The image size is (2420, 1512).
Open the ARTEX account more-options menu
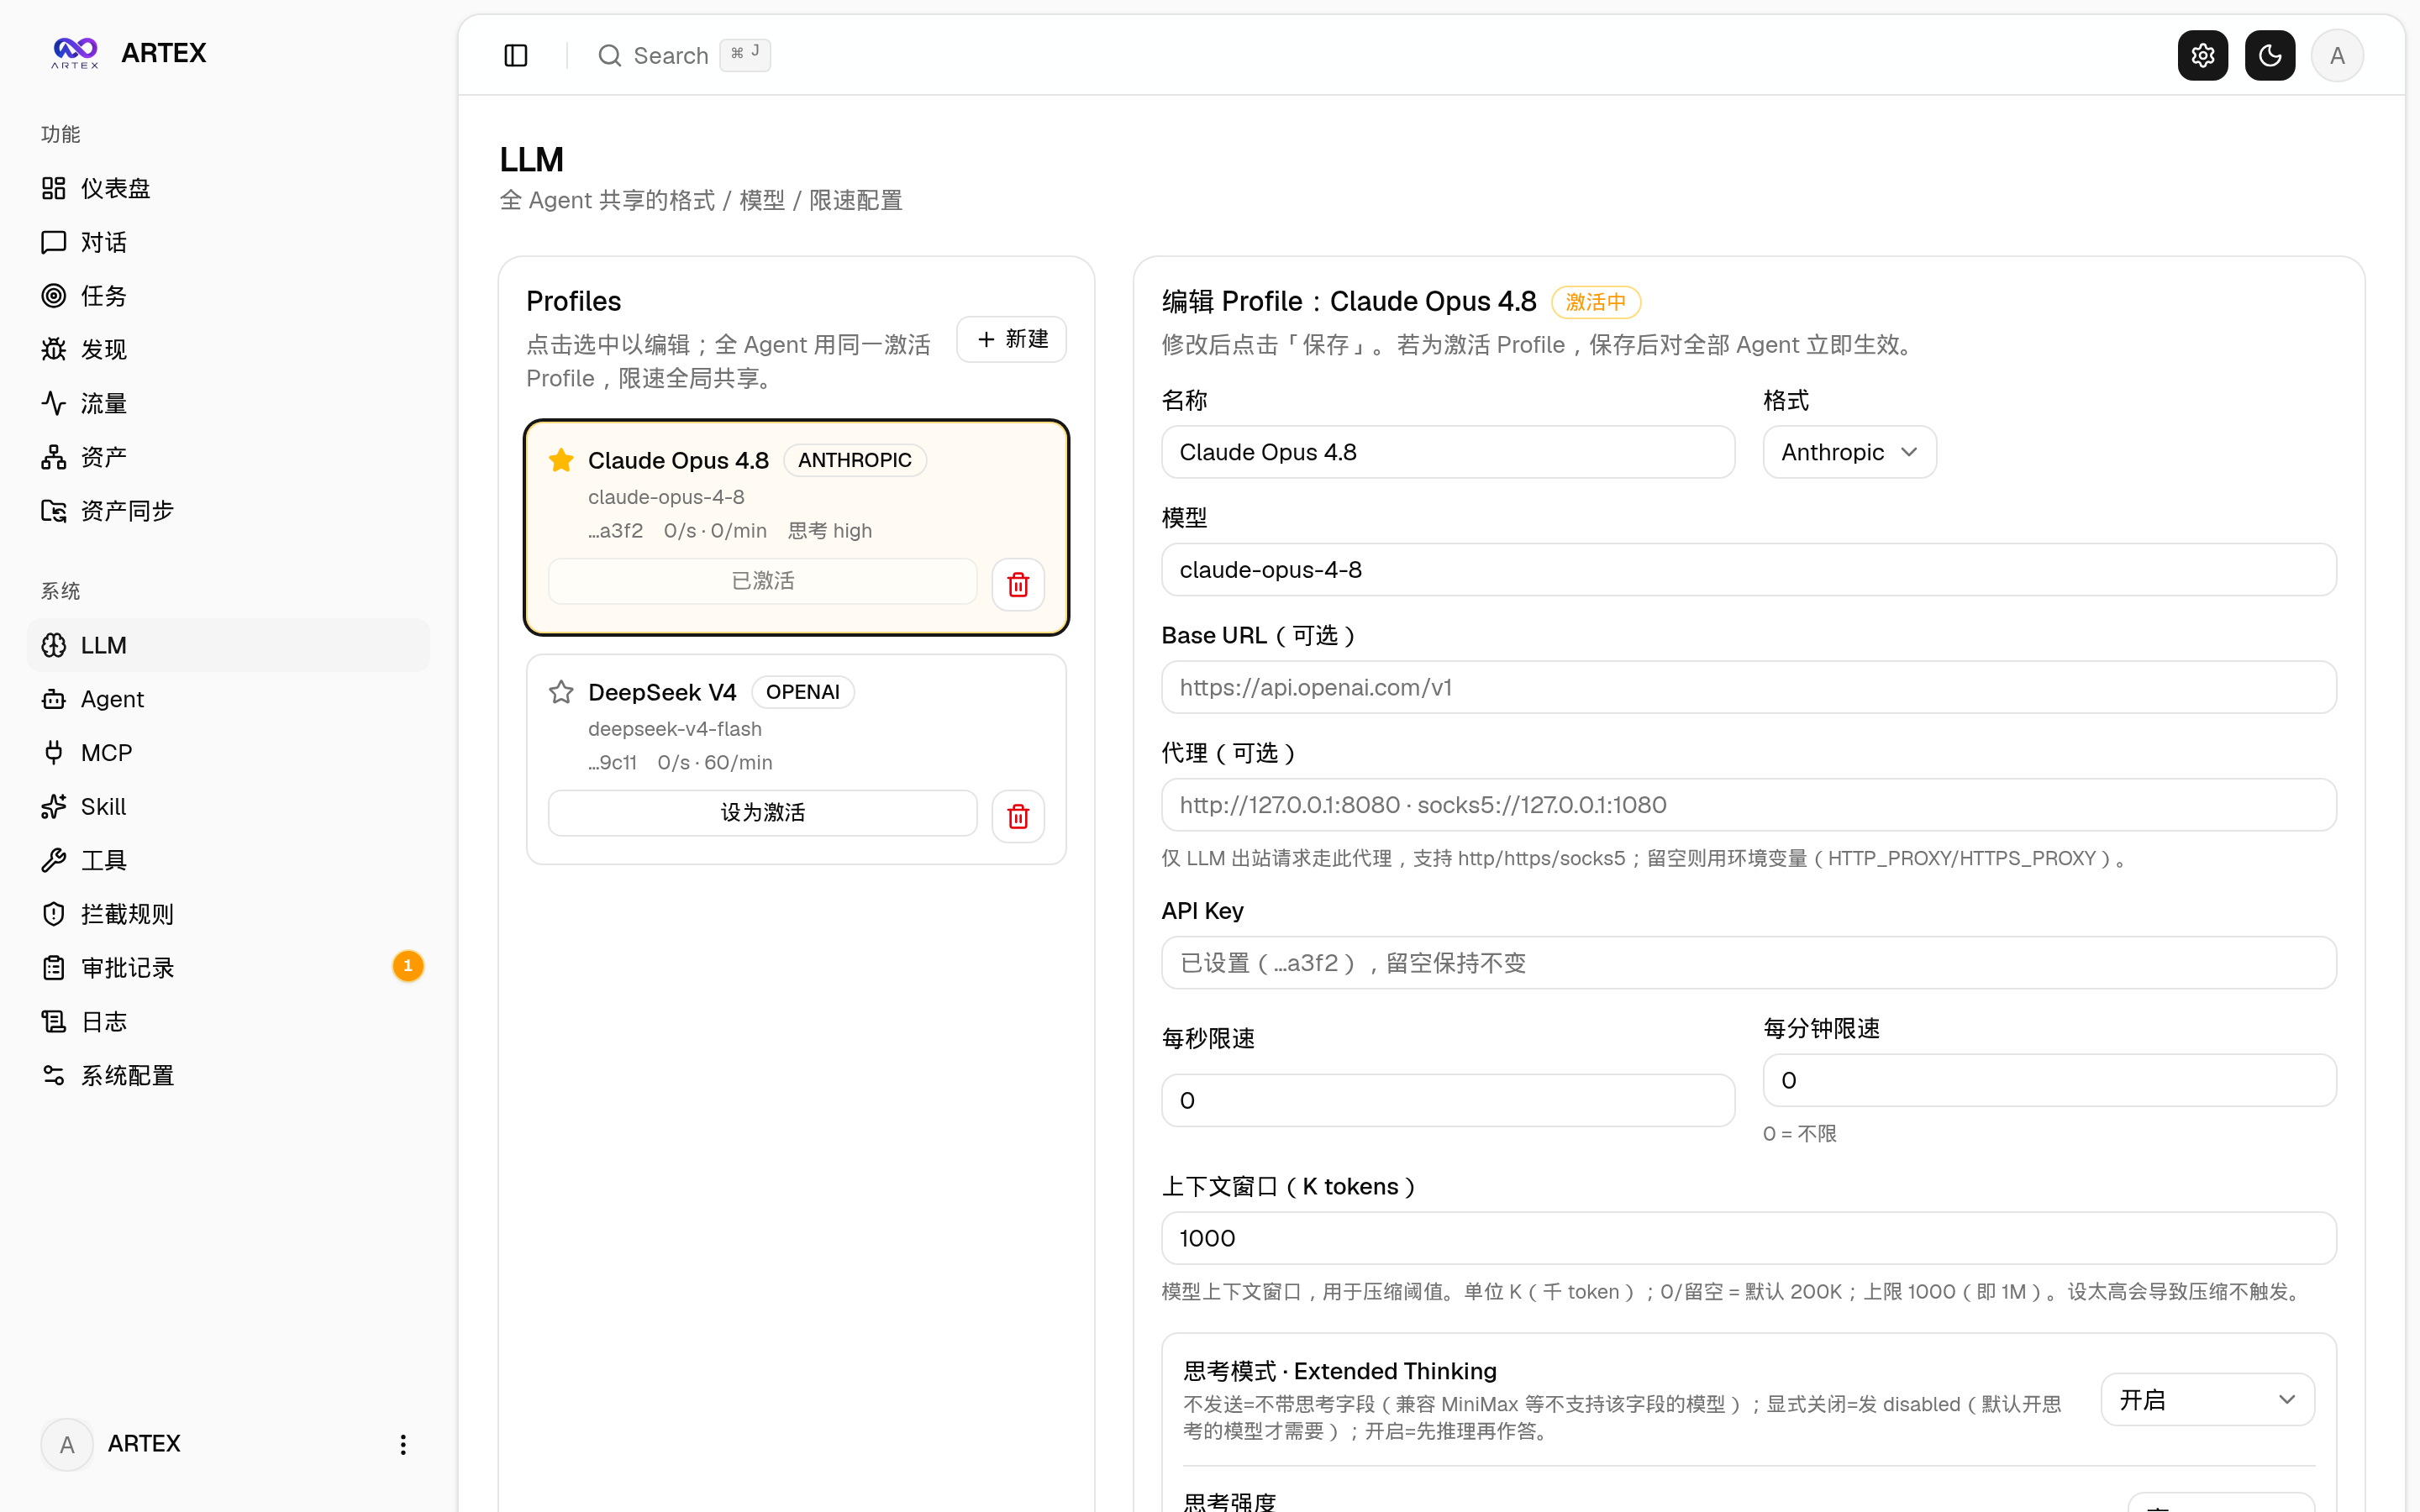(403, 1444)
